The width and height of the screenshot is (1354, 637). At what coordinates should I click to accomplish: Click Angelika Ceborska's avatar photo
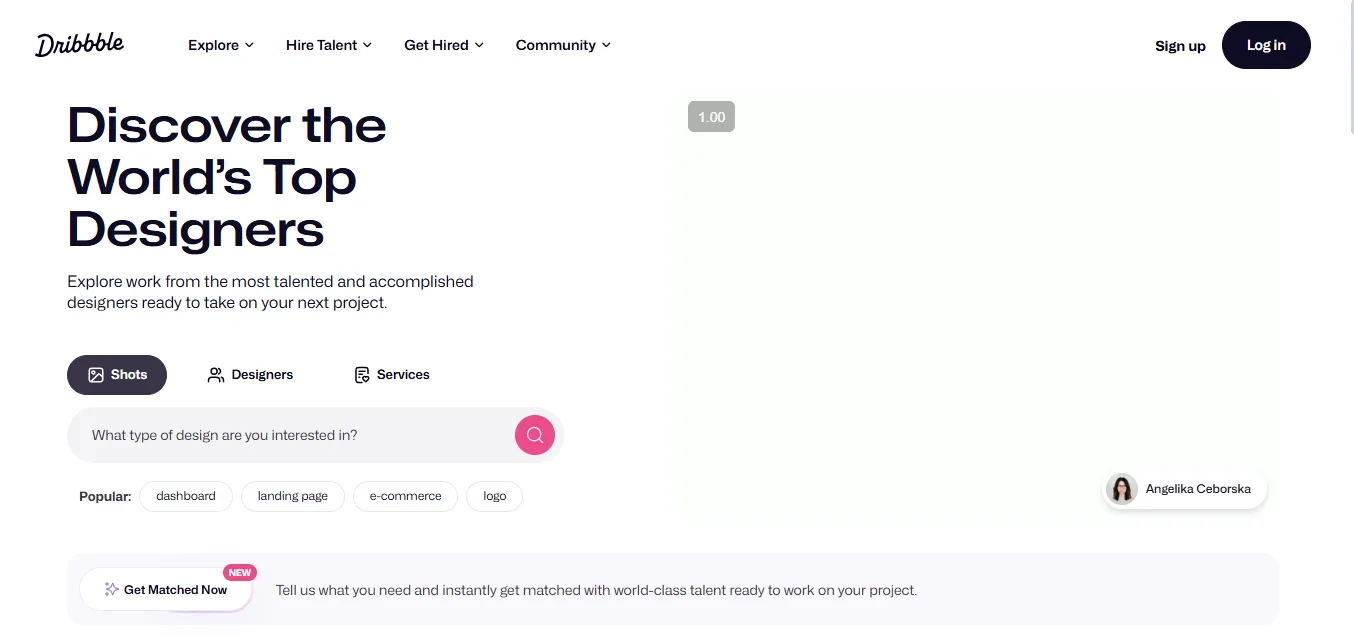point(1123,489)
